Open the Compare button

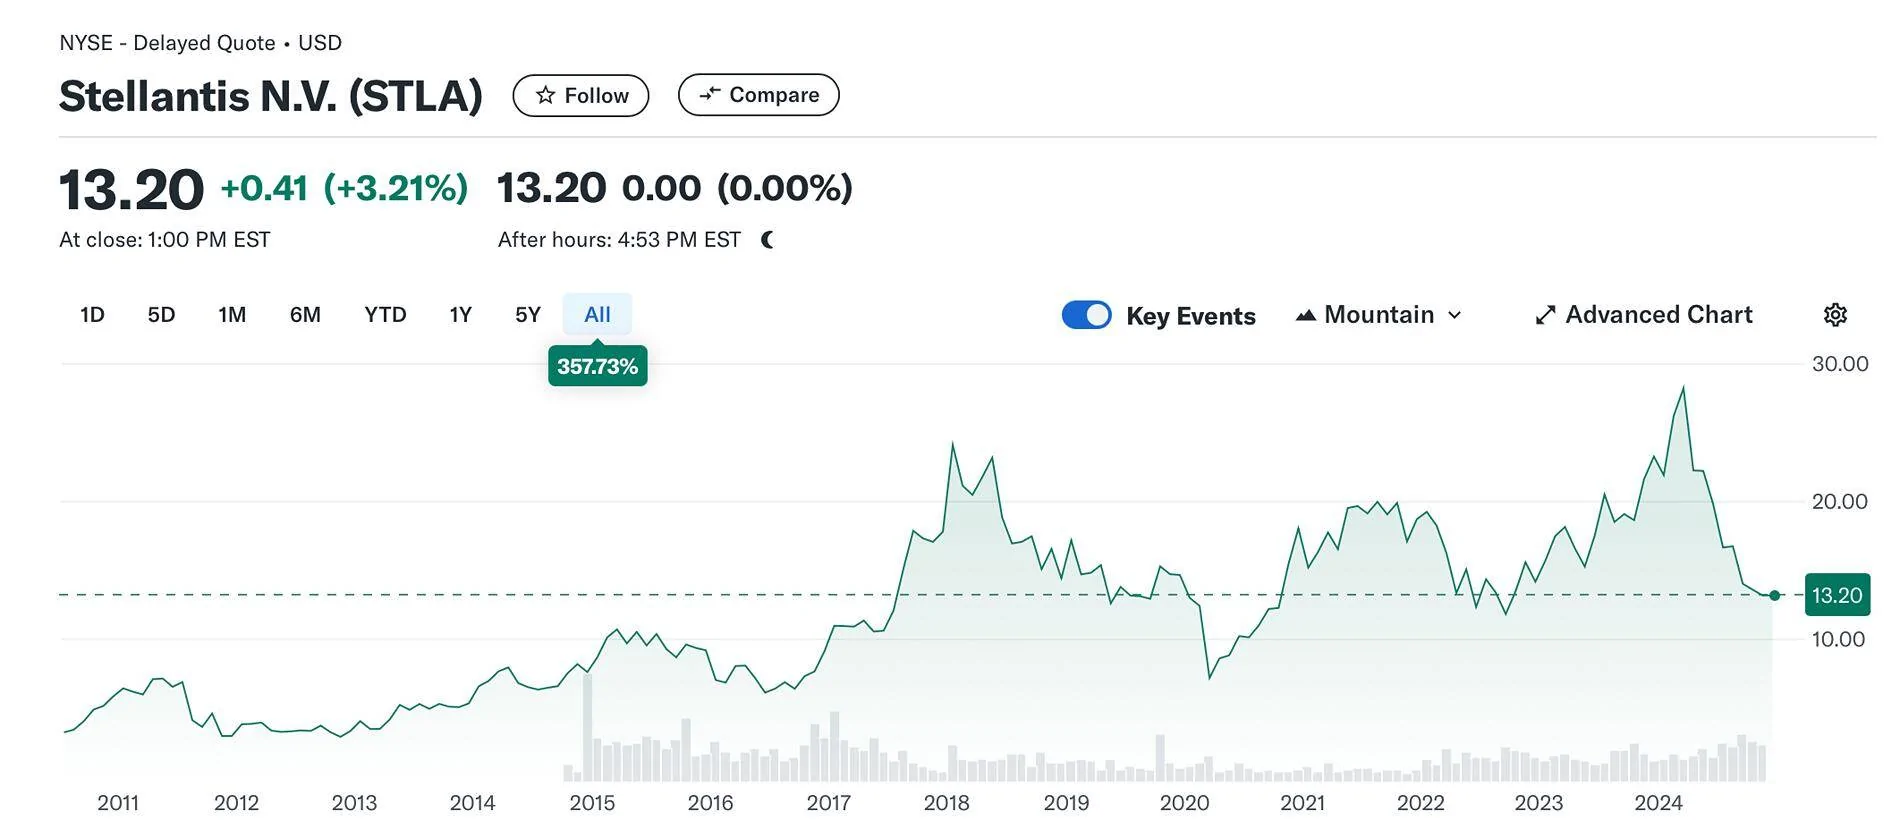coord(759,94)
